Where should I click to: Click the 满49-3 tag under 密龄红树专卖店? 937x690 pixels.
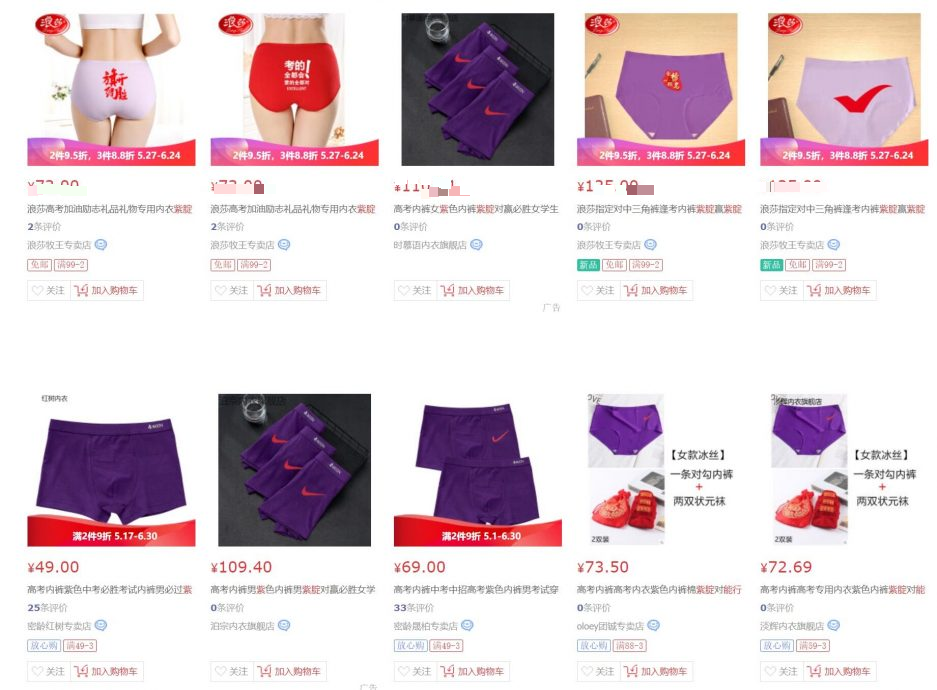click(x=79, y=646)
